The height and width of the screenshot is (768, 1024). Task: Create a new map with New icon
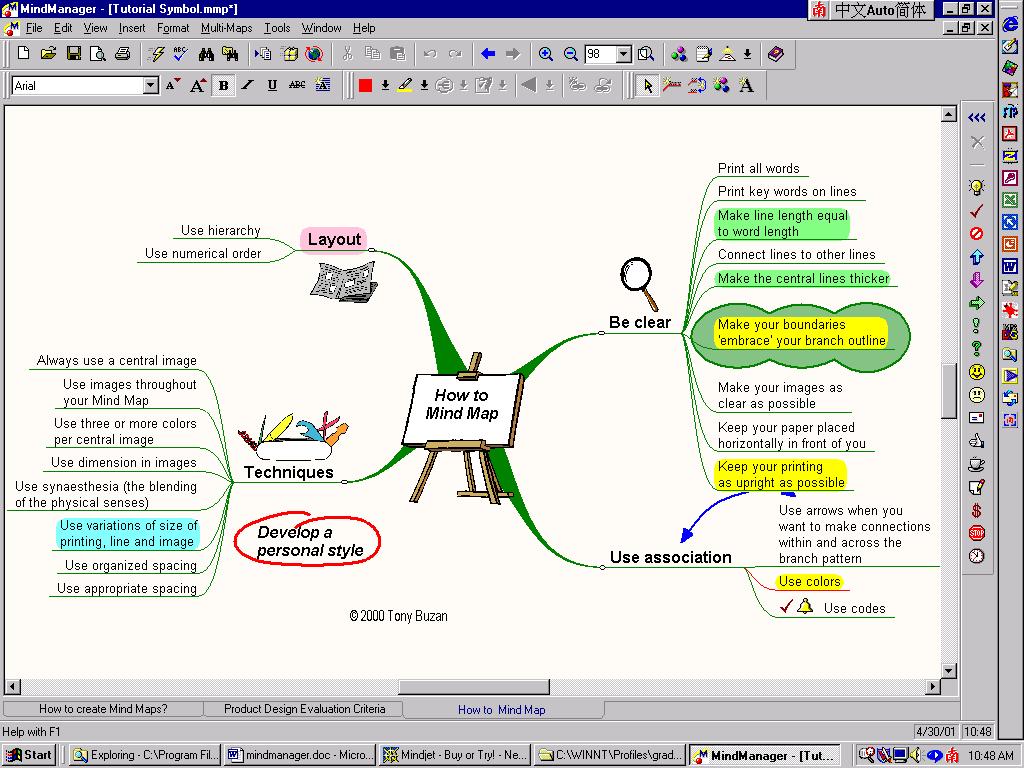pos(24,54)
